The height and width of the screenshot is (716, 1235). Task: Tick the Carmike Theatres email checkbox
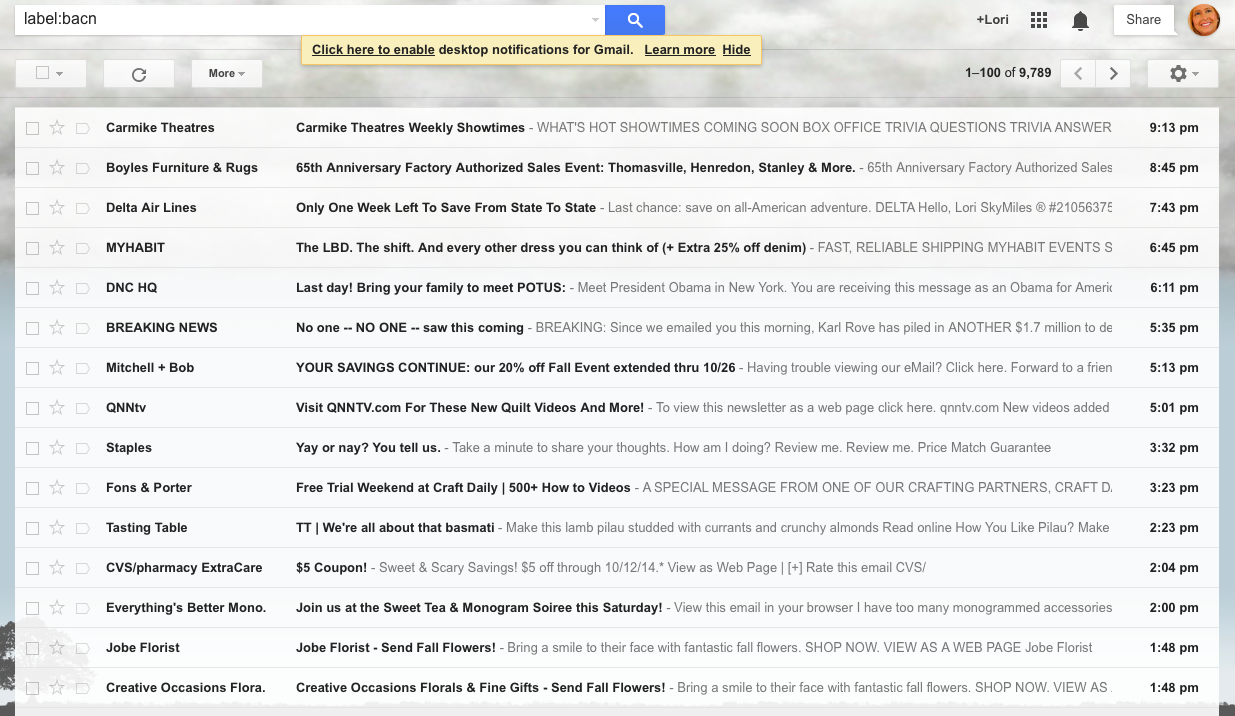tap(32, 128)
